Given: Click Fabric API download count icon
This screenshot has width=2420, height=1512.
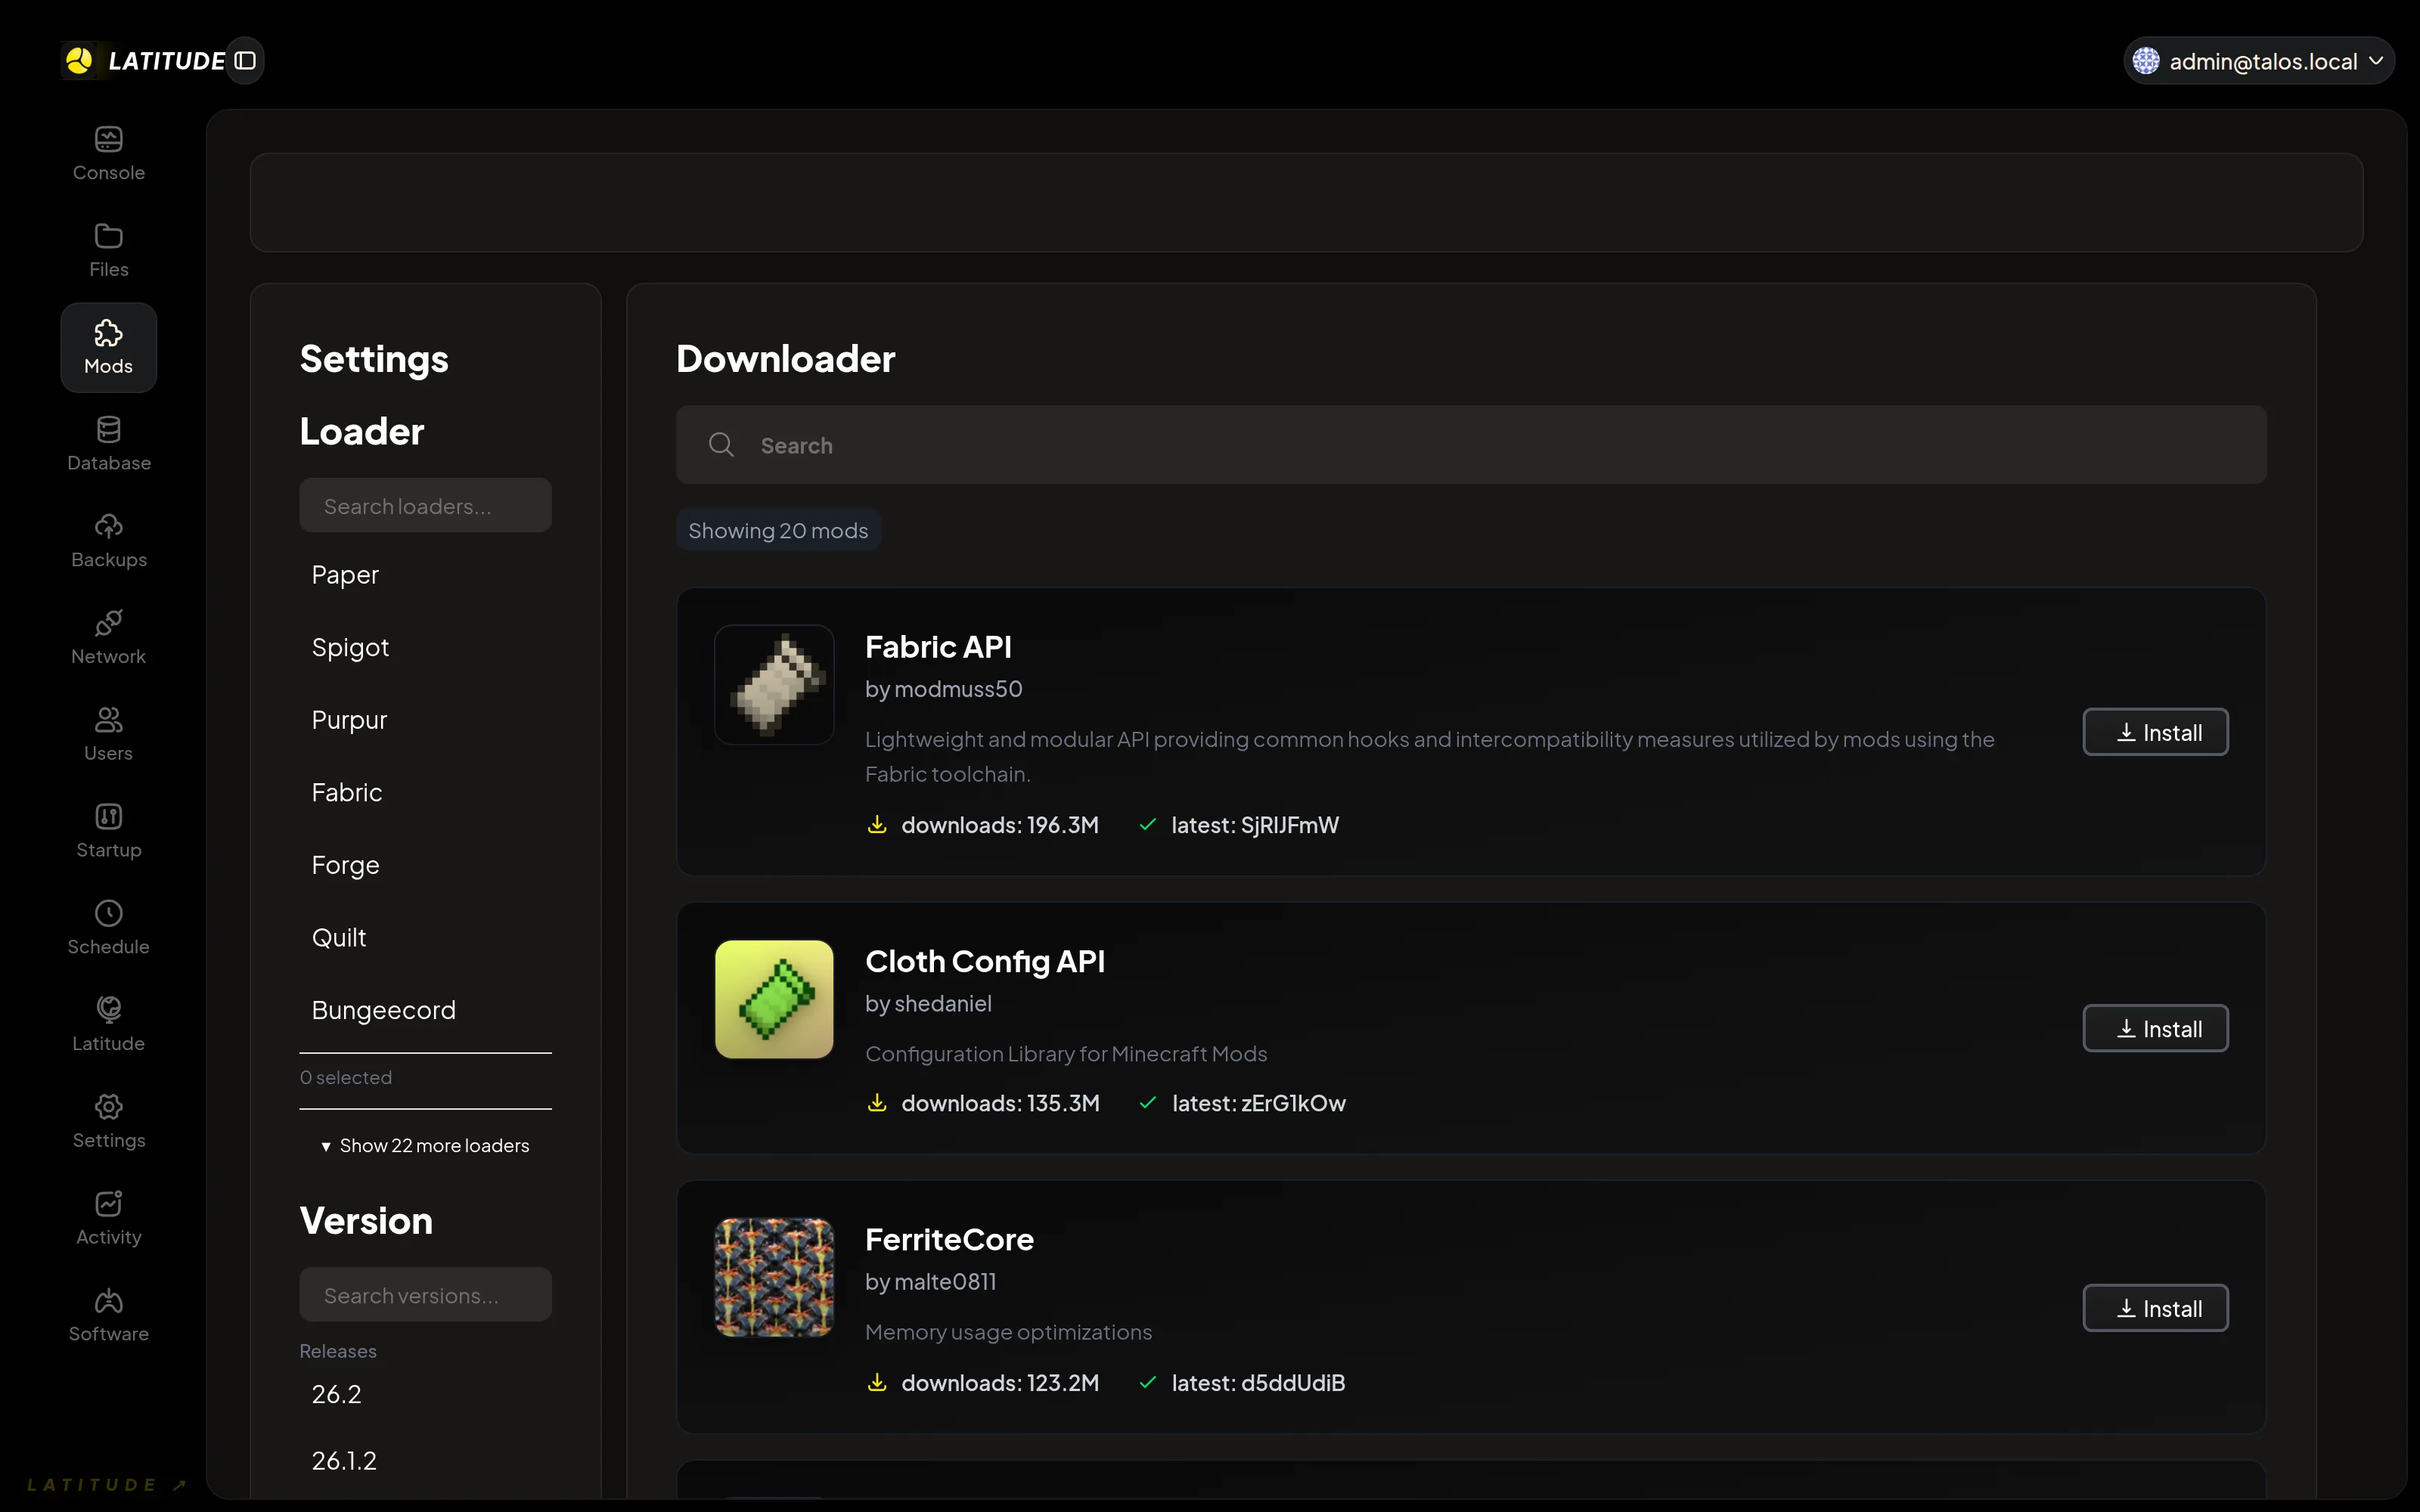Looking at the screenshot, I should [877, 825].
